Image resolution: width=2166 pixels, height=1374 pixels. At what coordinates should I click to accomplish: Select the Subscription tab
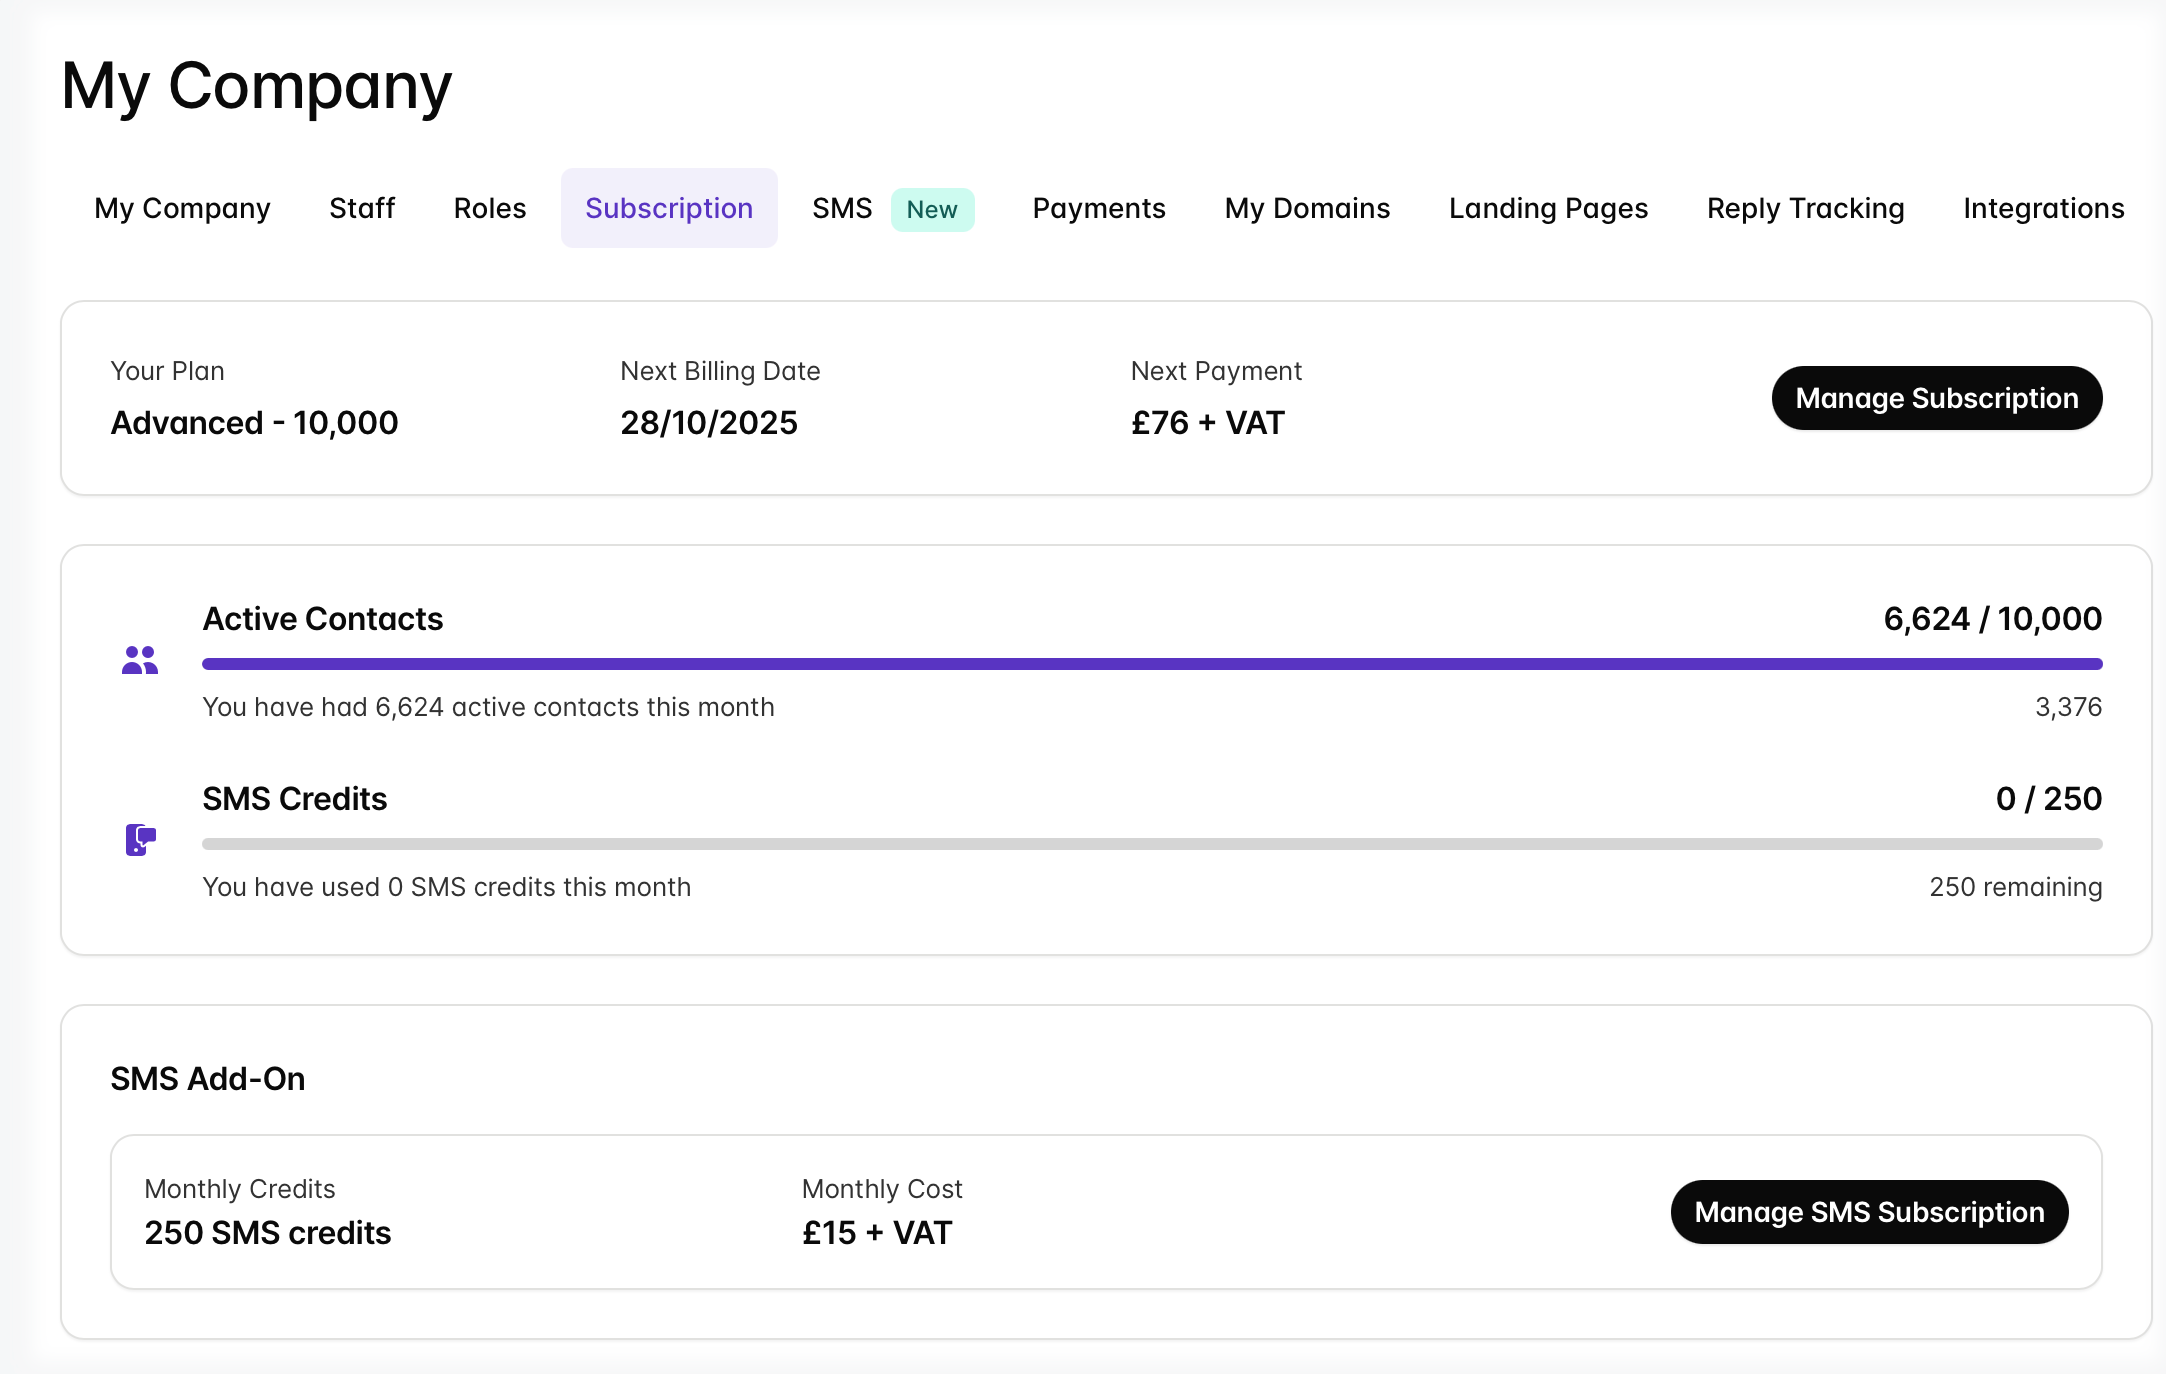[x=668, y=208]
